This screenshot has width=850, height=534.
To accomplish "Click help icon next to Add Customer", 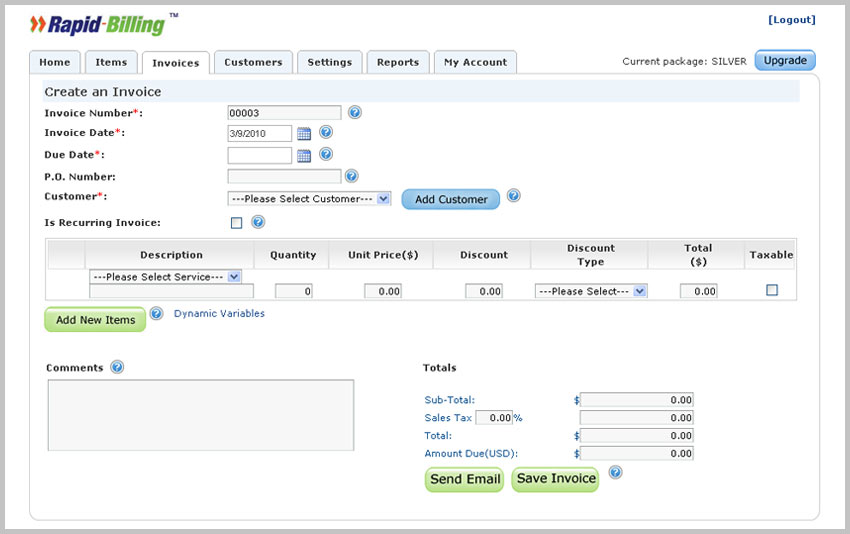I will (x=513, y=196).
